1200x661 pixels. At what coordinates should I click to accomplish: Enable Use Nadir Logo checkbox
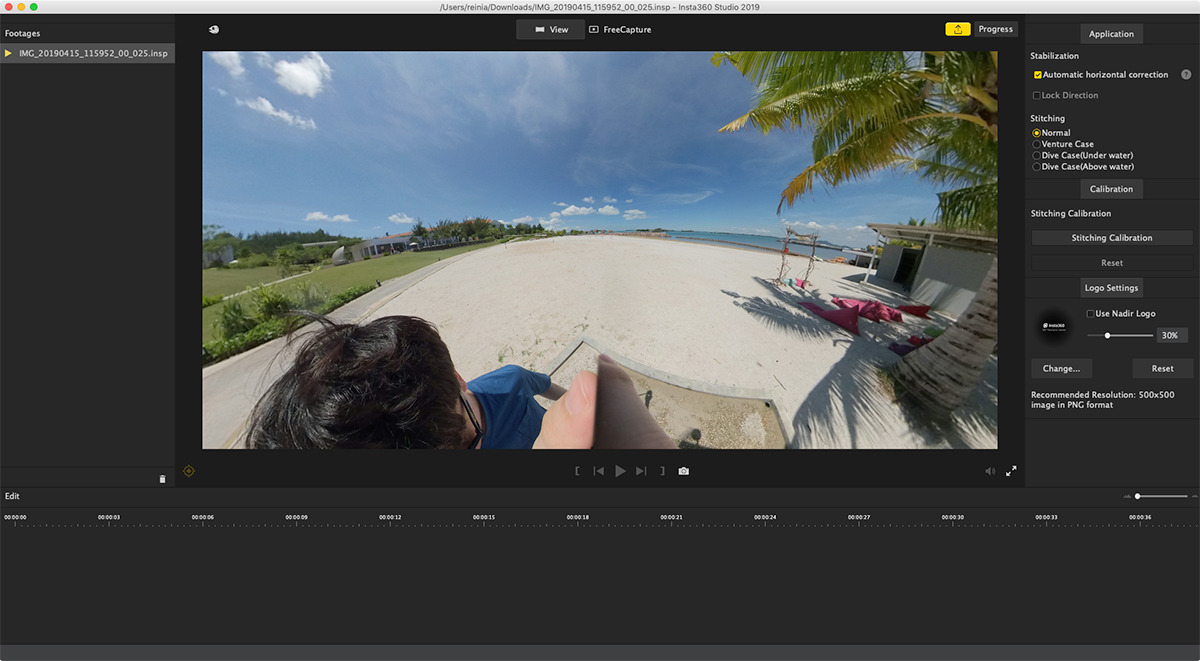point(1090,314)
